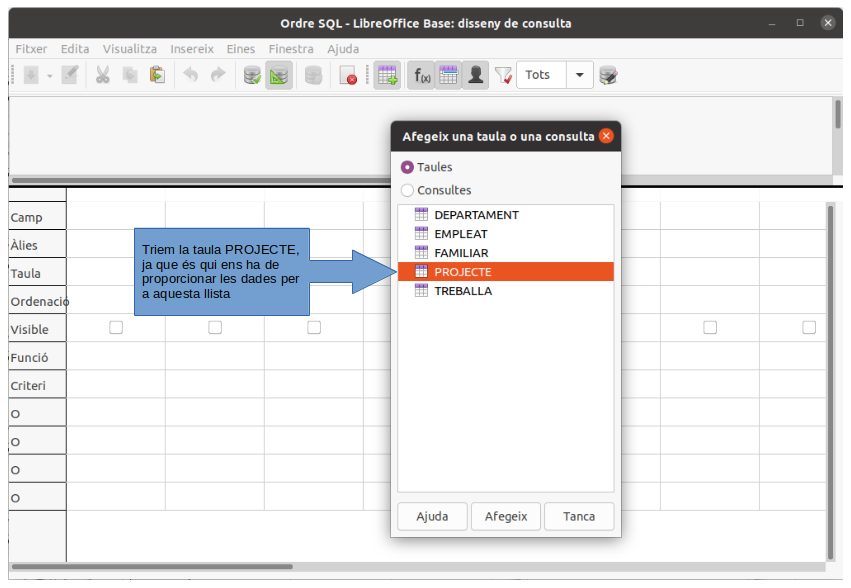Select DEPARTAMENT in the table list

point(506,215)
